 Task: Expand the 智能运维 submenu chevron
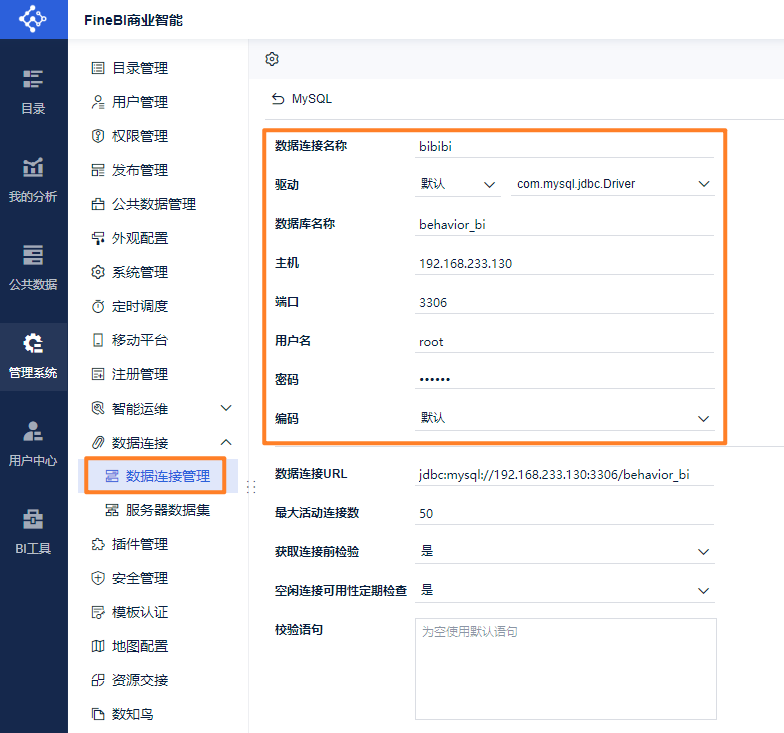tap(226, 408)
